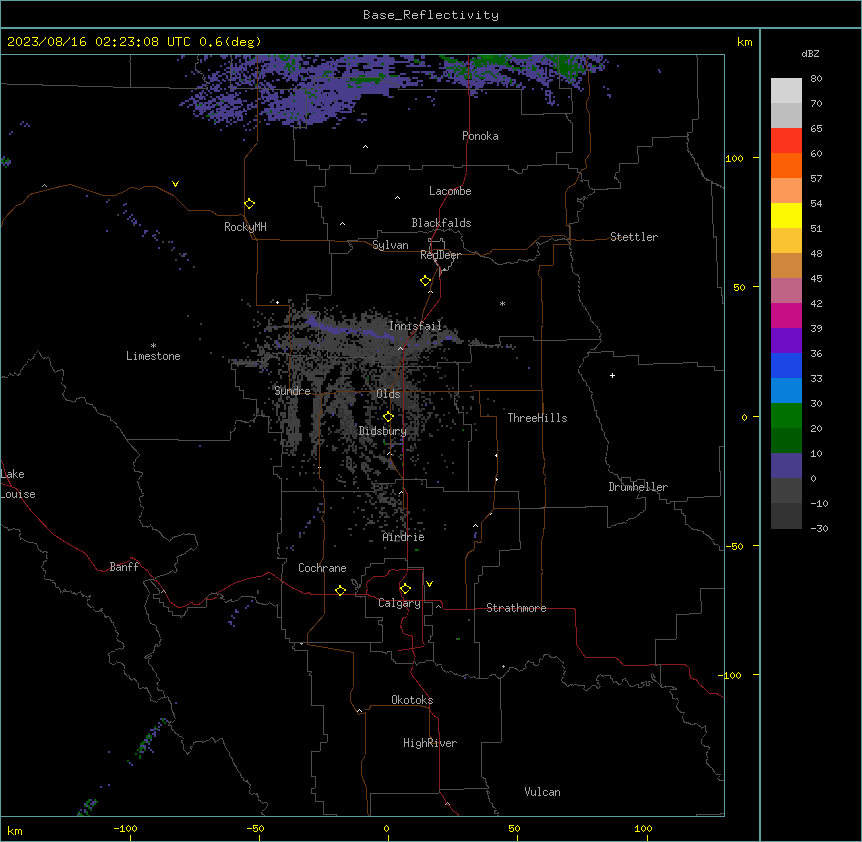Select the green 20 dBZ legend swatch

(x=786, y=416)
